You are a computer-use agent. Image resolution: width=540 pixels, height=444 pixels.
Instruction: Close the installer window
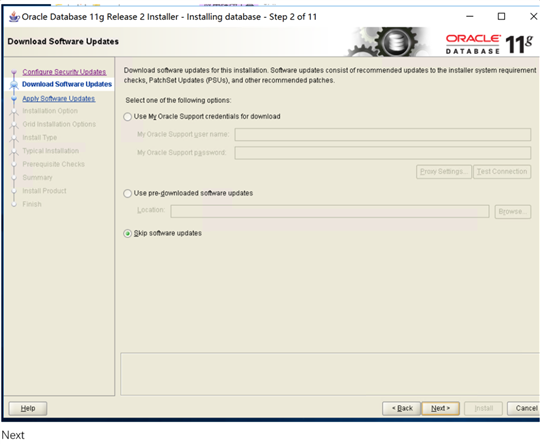pyautogui.click(x=533, y=17)
